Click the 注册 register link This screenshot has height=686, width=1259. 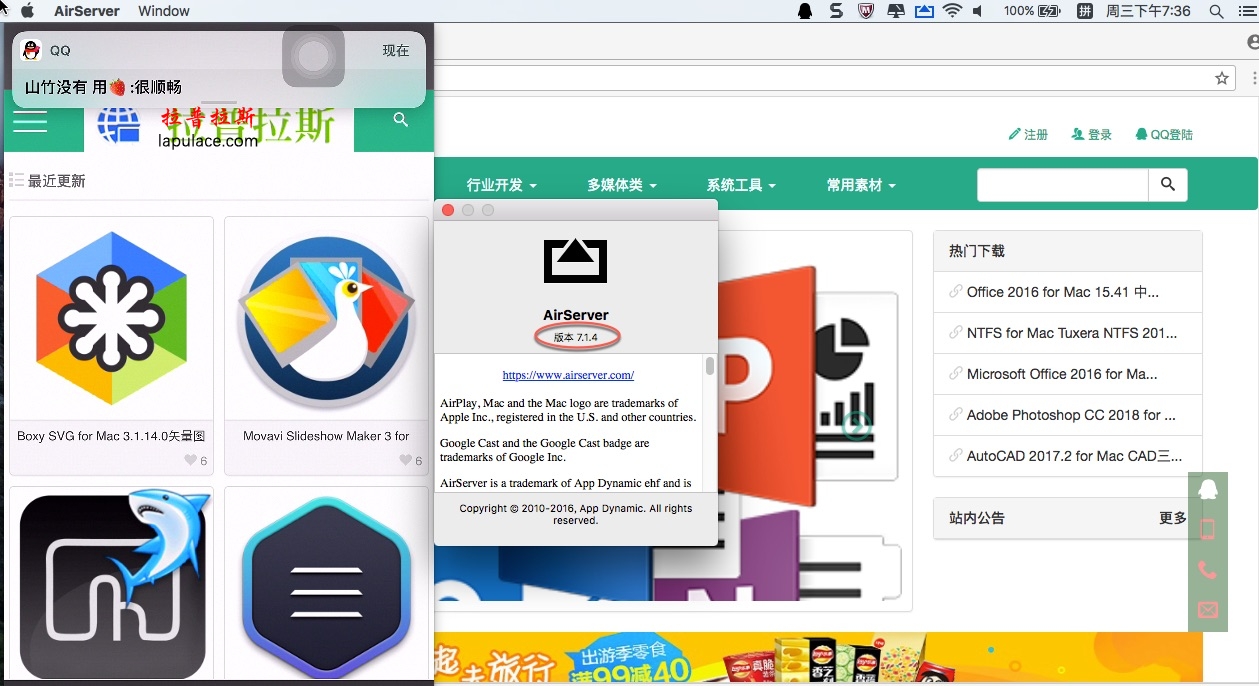1028,135
